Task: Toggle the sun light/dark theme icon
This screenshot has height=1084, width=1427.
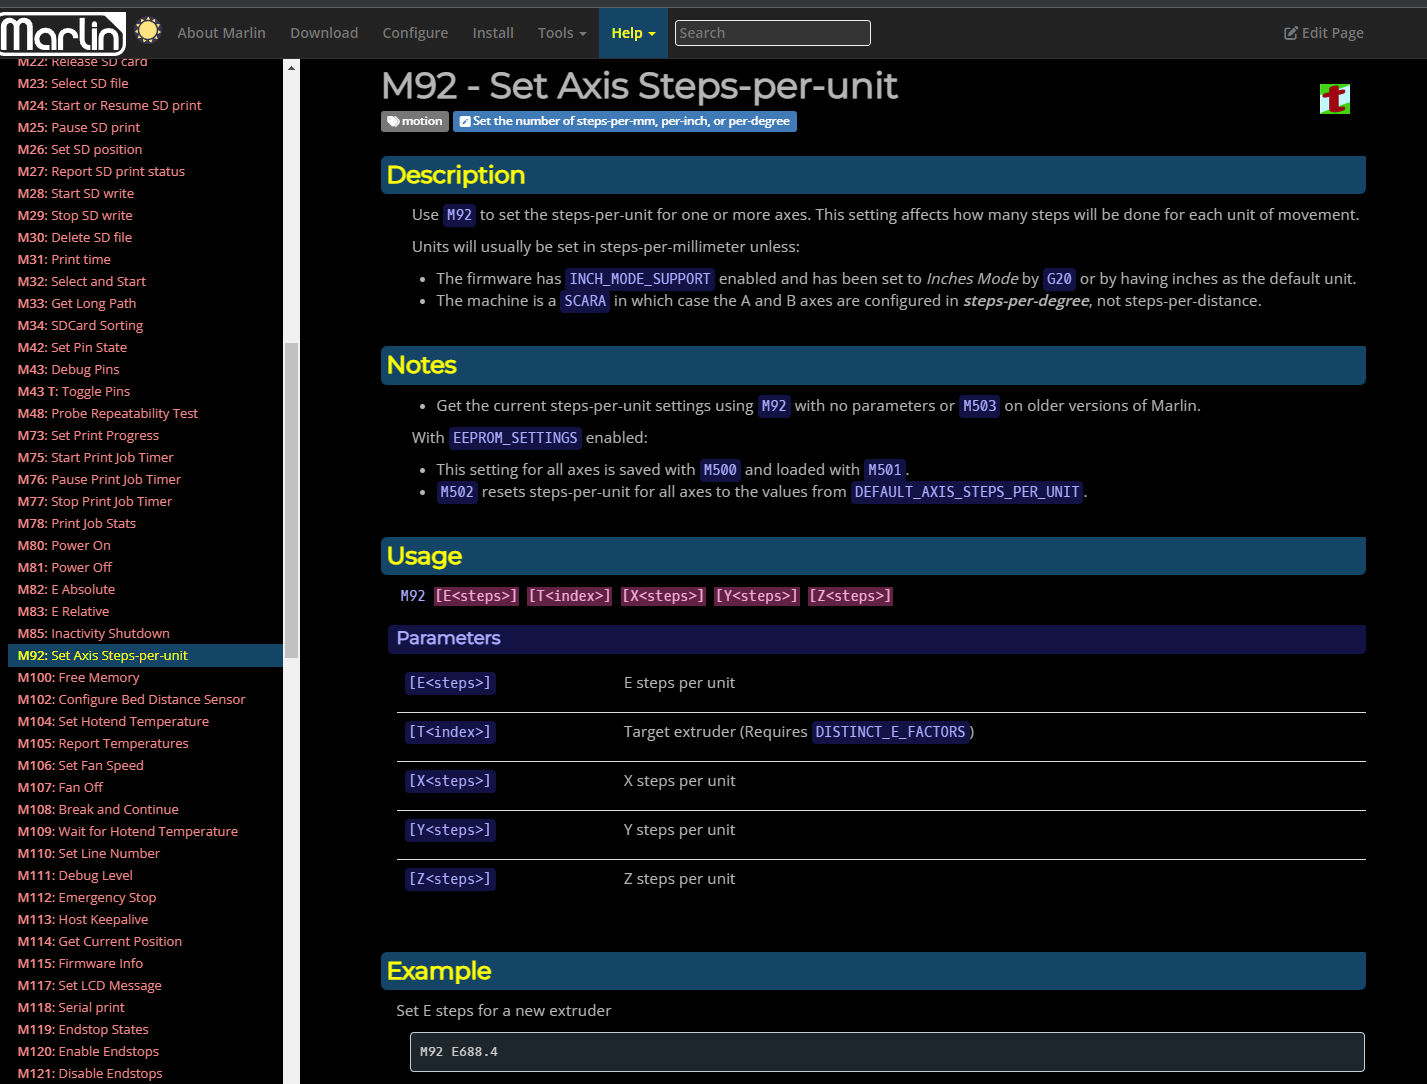Action: tap(148, 31)
